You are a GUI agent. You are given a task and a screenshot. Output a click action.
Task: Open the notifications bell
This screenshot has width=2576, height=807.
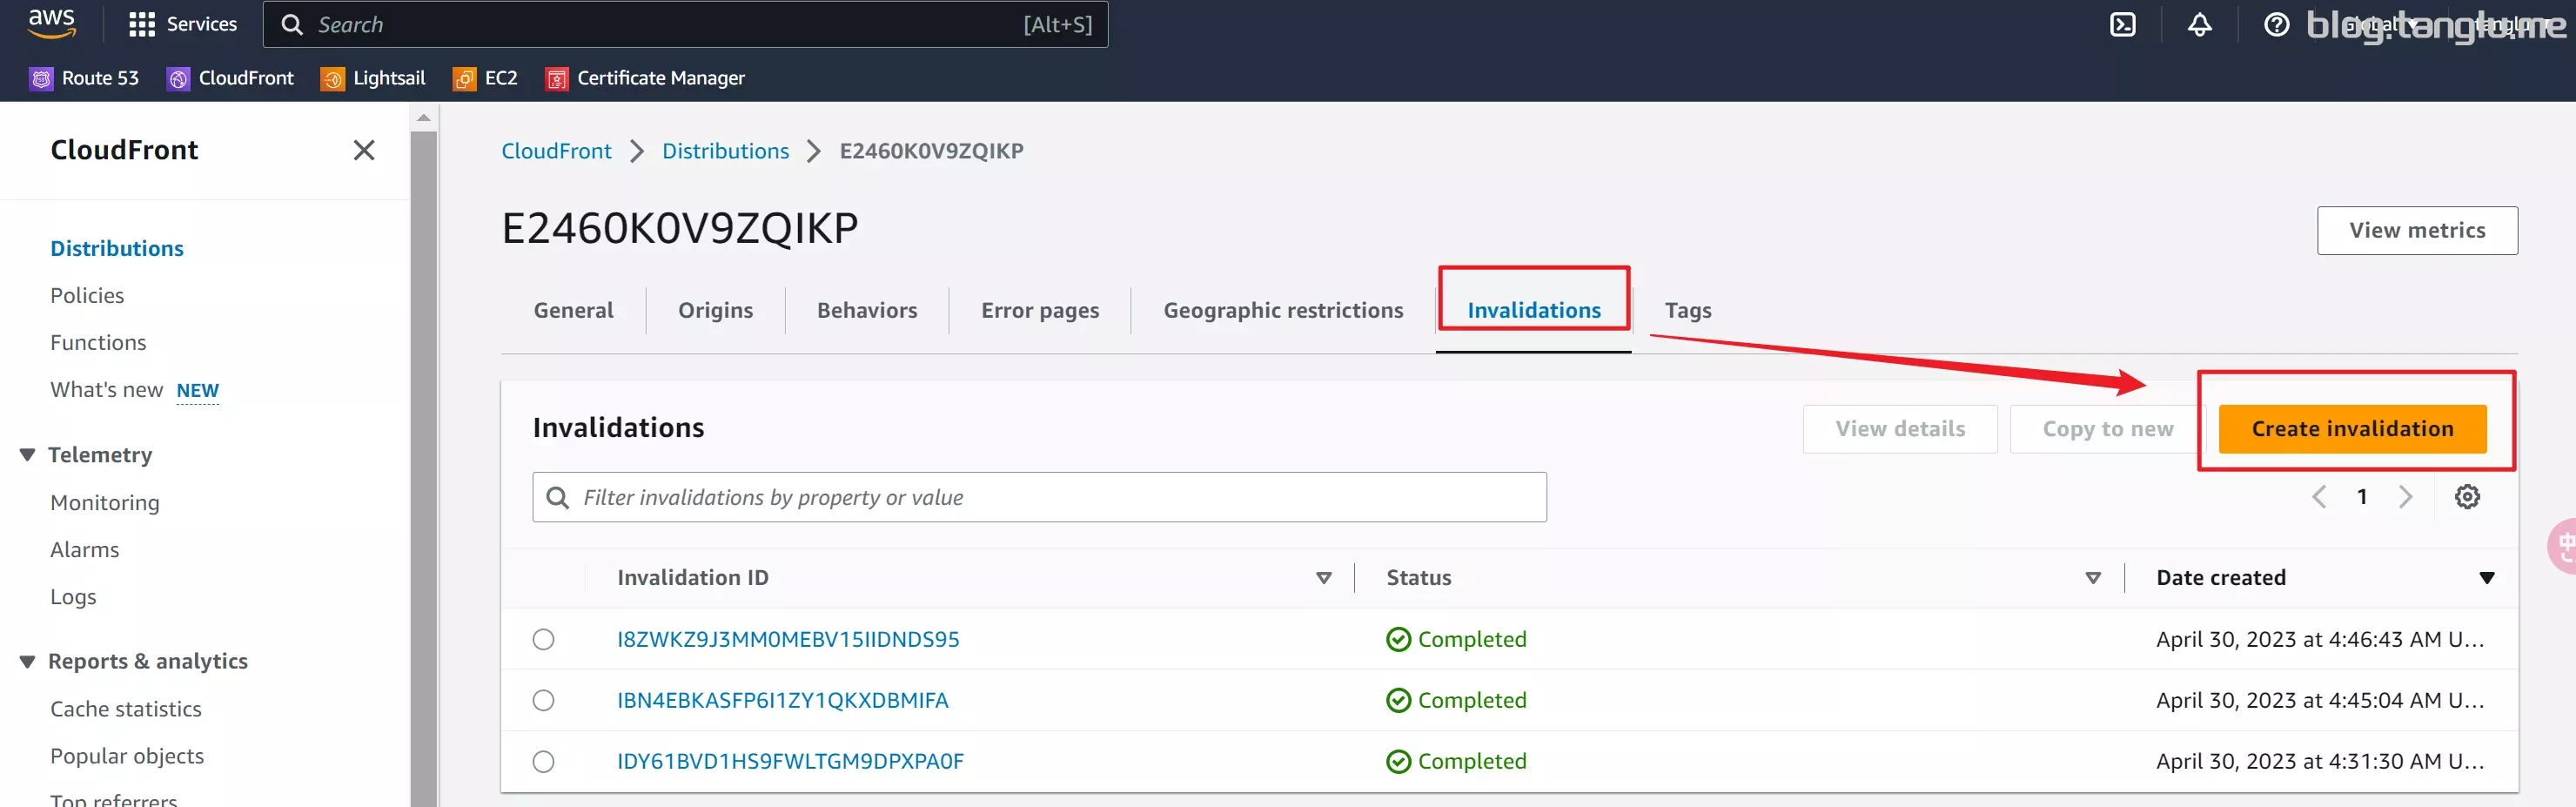tap(2199, 24)
